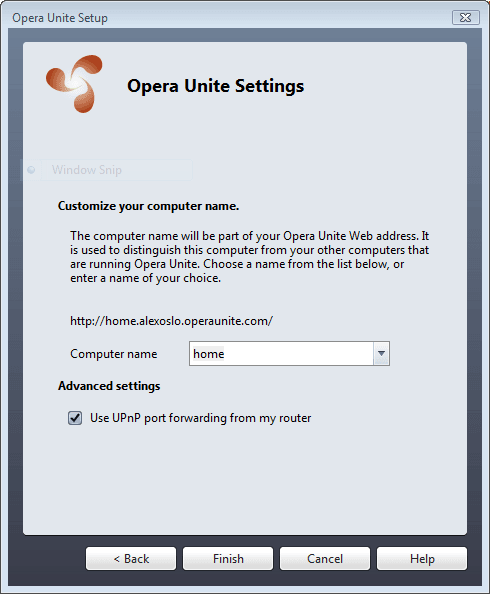The width and height of the screenshot is (490, 594).
Task: Click the computer name description paragraph
Action: click(x=250, y=257)
